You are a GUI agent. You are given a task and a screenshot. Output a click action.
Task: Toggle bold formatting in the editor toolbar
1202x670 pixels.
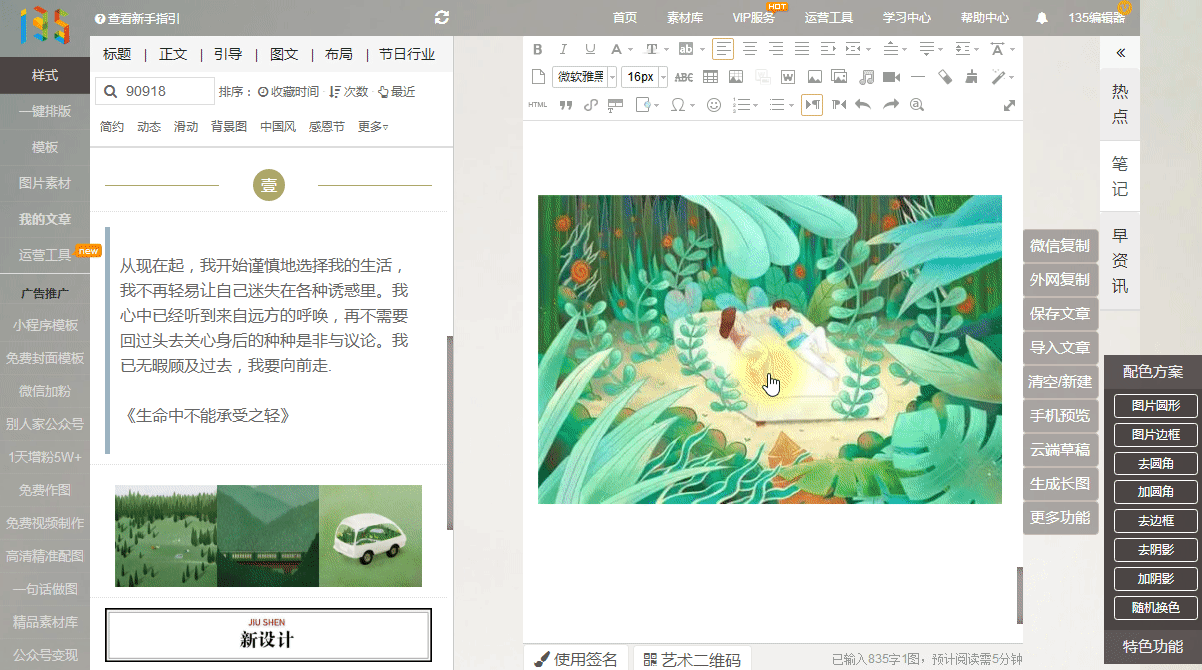tap(537, 49)
